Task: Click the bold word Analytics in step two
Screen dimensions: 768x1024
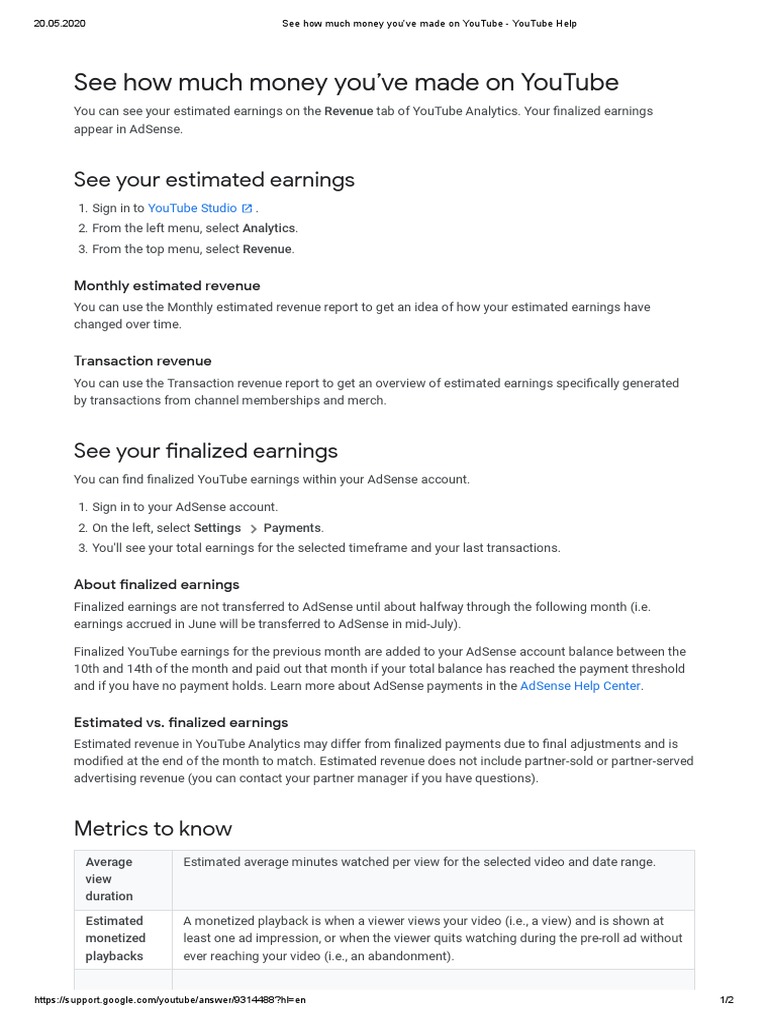Action: pos(269,228)
